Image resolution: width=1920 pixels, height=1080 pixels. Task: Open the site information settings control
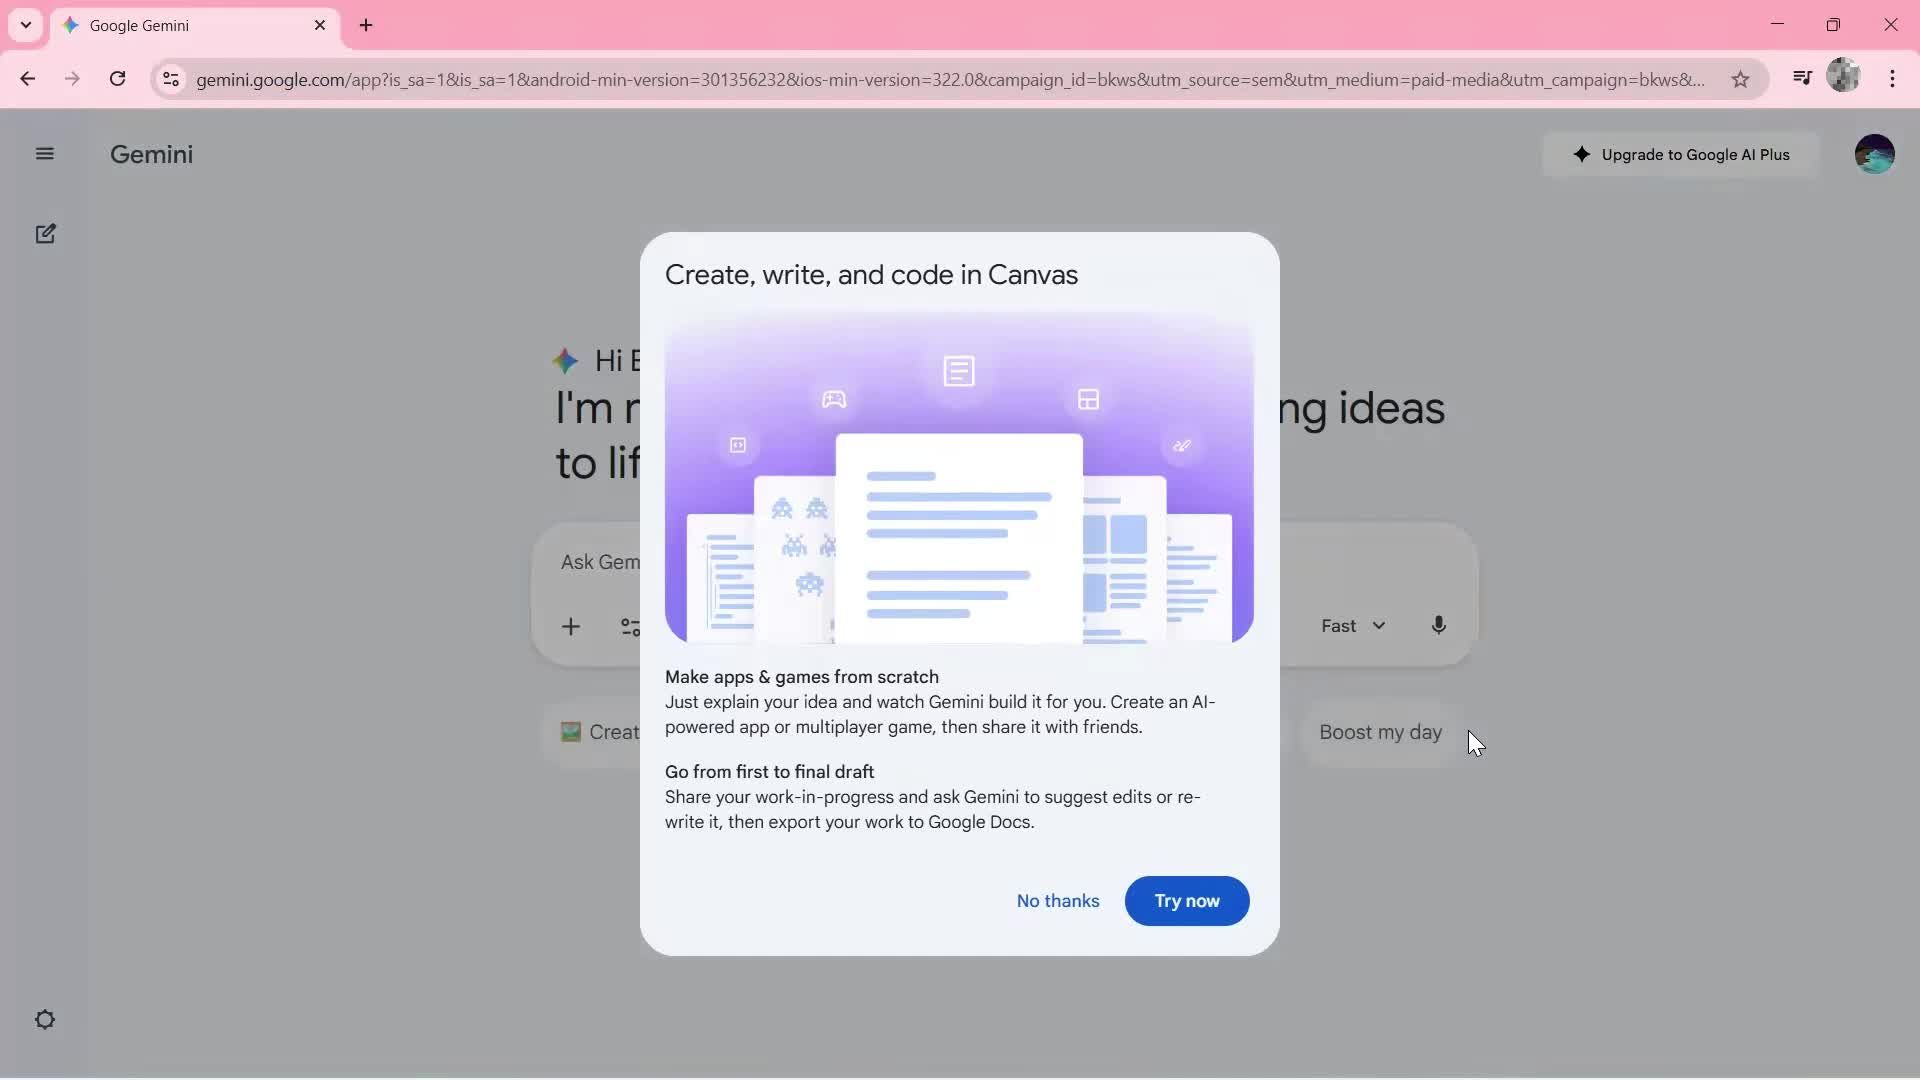pyautogui.click(x=171, y=80)
